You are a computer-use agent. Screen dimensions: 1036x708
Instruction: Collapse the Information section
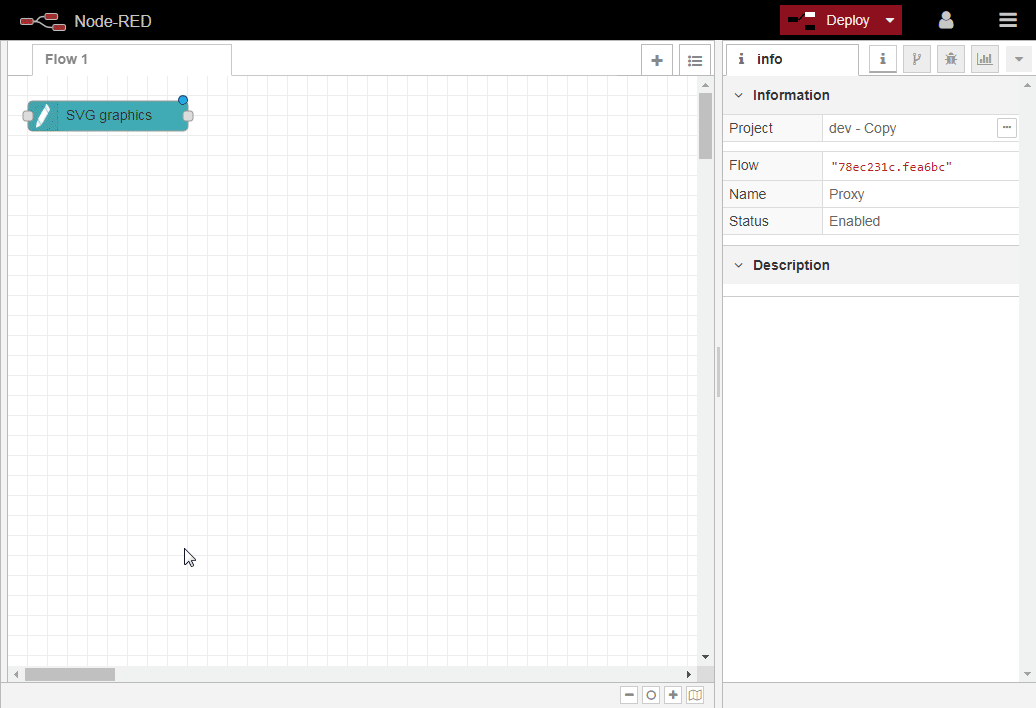(738, 95)
